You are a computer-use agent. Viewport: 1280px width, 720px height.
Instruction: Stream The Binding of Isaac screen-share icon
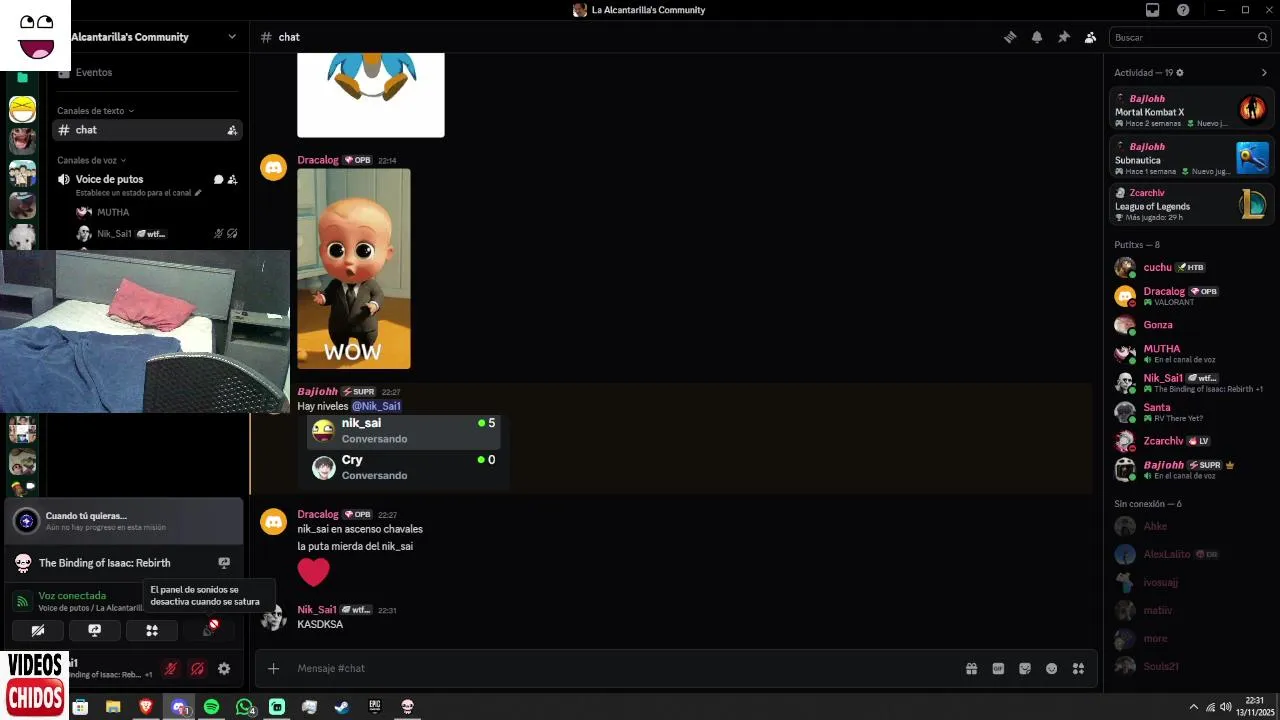click(x=224, y=563)
